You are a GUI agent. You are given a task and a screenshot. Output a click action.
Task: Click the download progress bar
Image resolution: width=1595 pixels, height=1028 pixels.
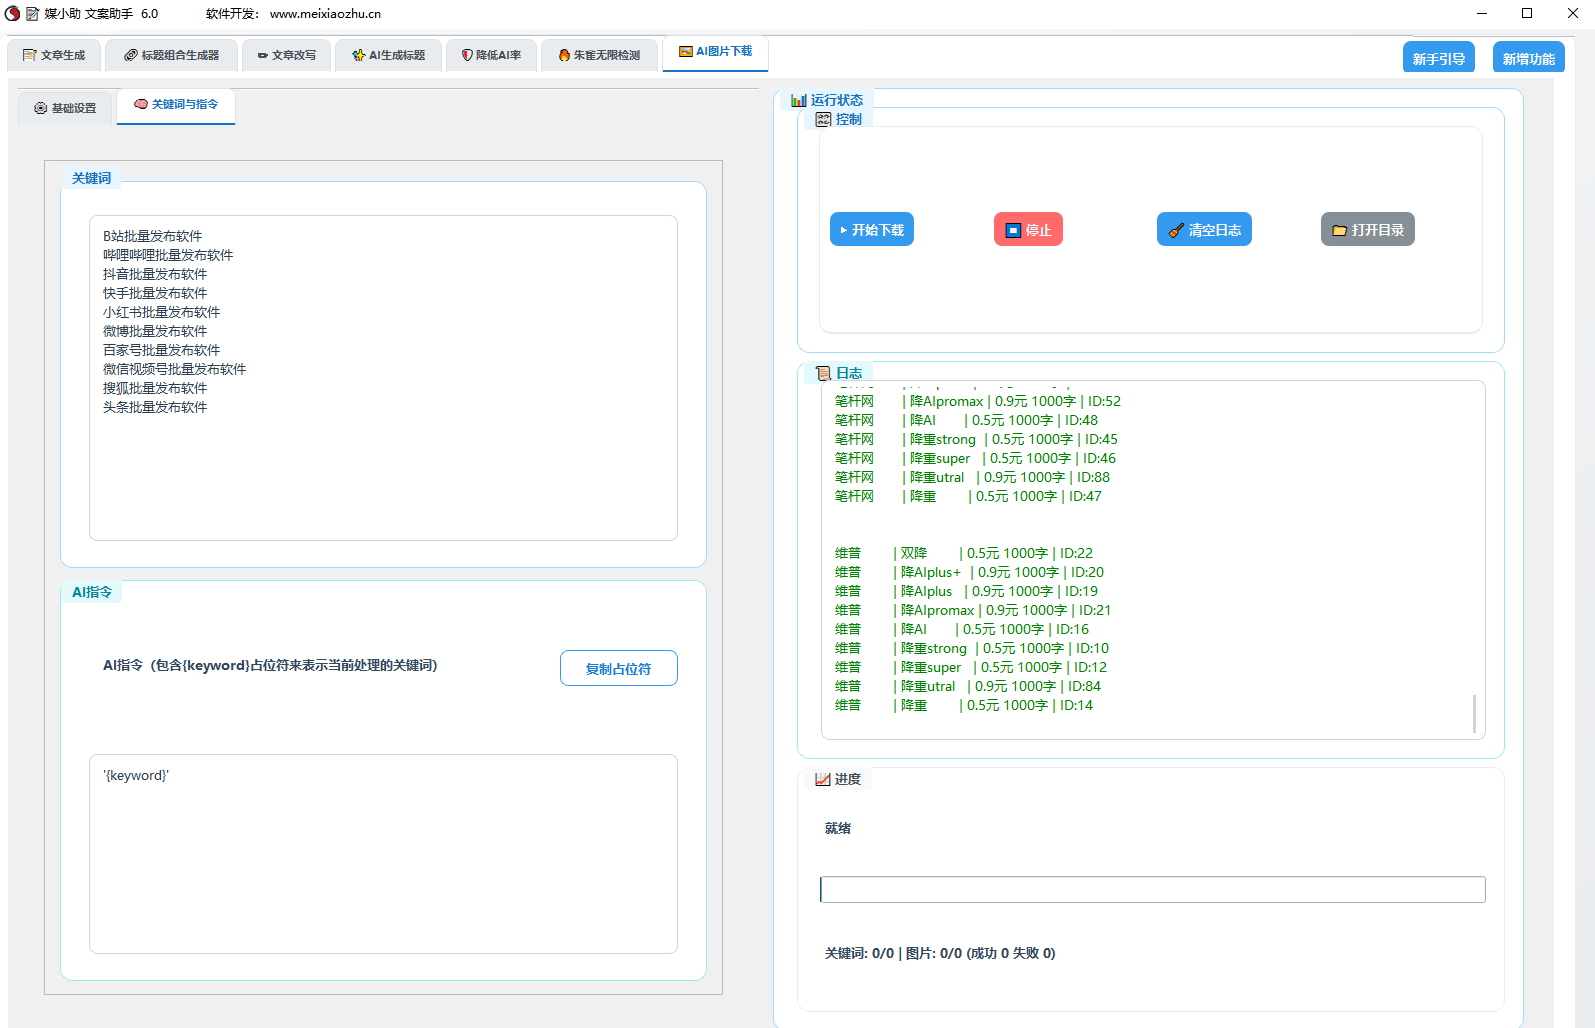(1152, 889)
